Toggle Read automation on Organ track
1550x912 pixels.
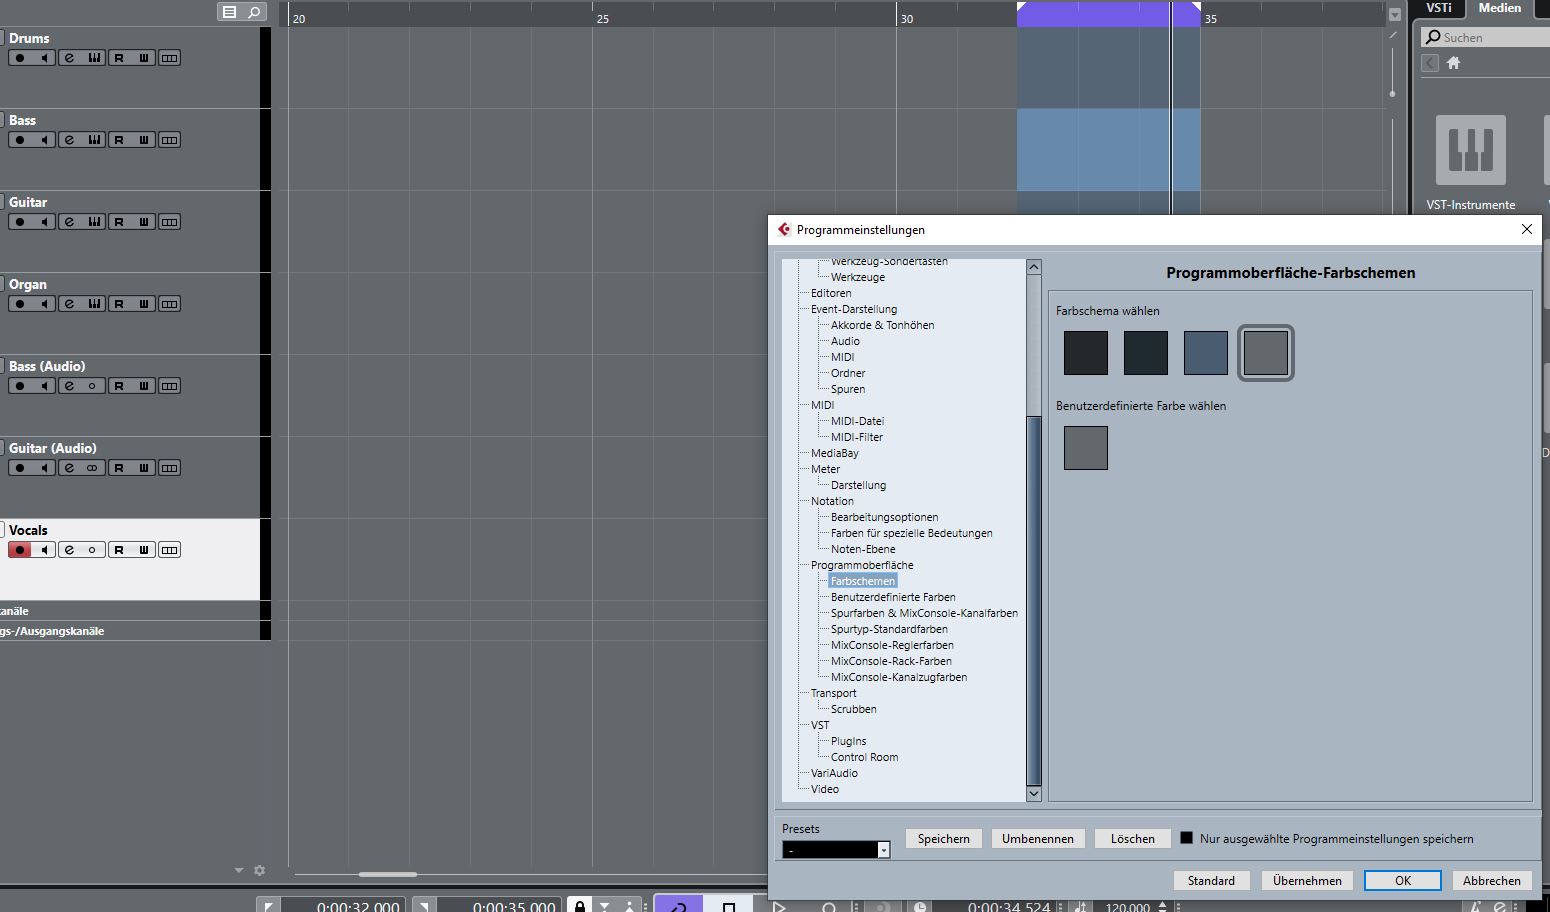click(x=119, y=304)
